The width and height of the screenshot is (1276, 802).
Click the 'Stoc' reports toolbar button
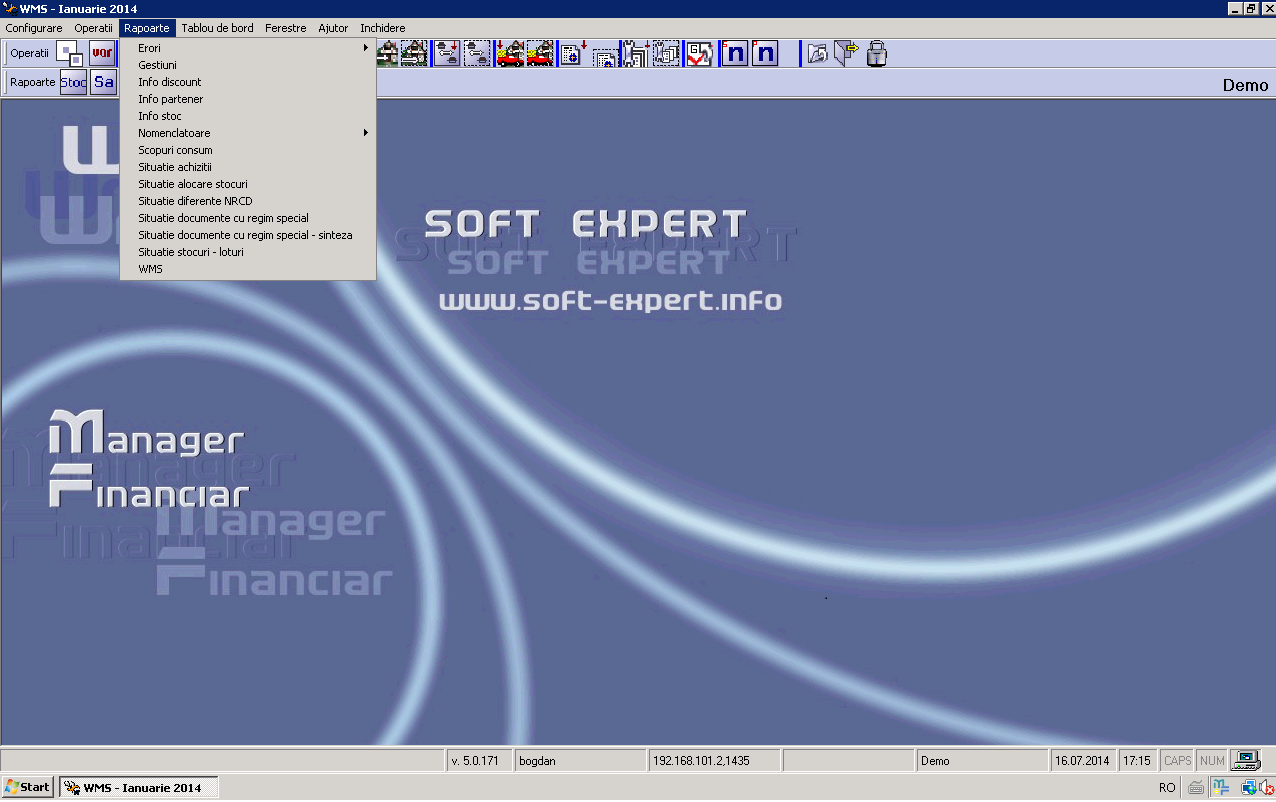[73, 83]
